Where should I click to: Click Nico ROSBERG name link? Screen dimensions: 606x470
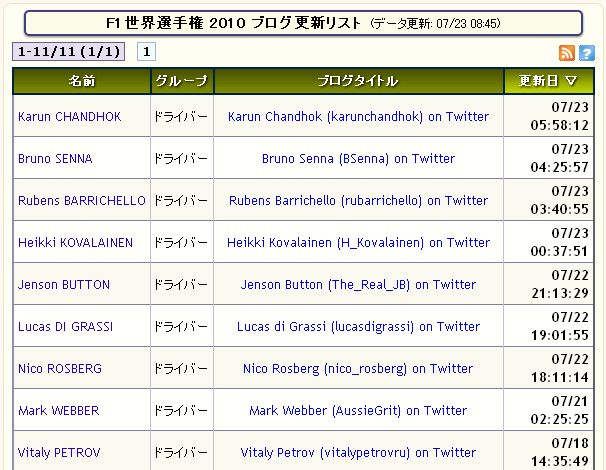pyautogui.click(x=60, y=369)
